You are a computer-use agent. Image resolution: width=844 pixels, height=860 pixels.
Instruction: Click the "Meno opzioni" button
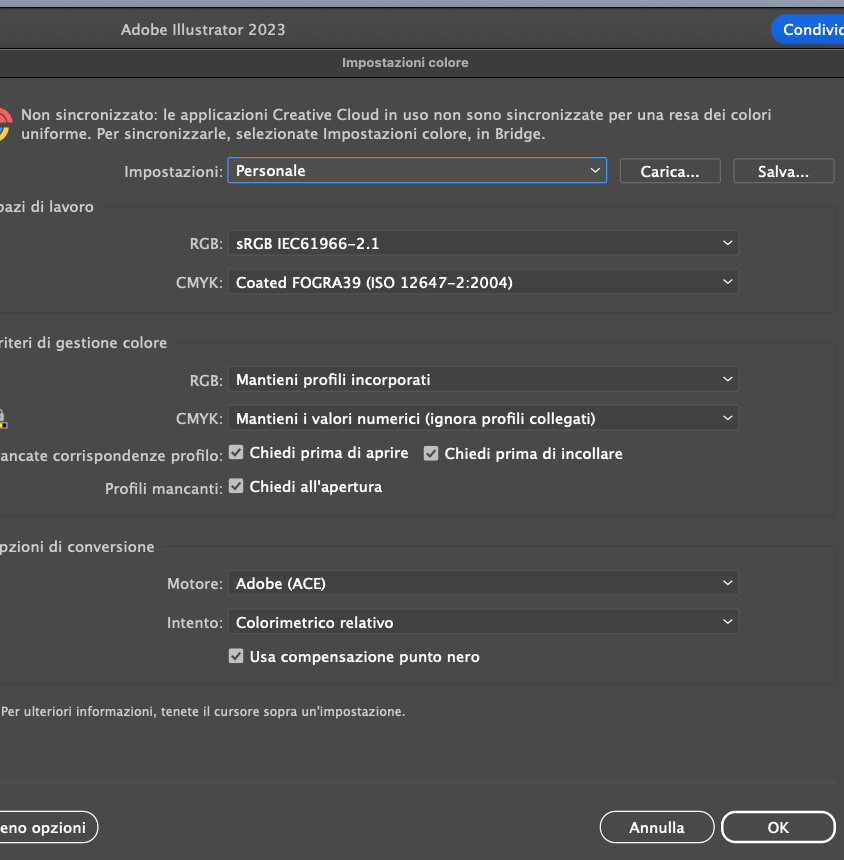[40, 827]
